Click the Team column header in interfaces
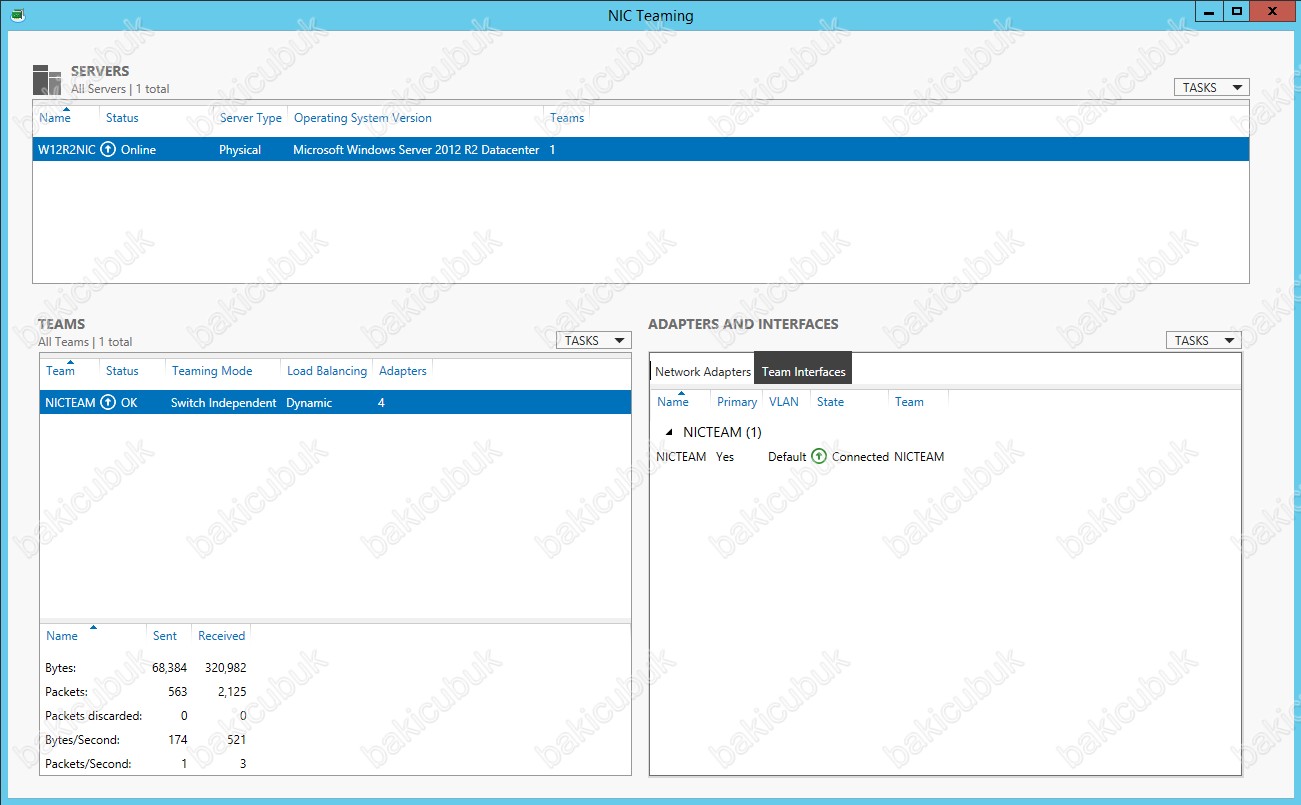 tap(909, 402)
